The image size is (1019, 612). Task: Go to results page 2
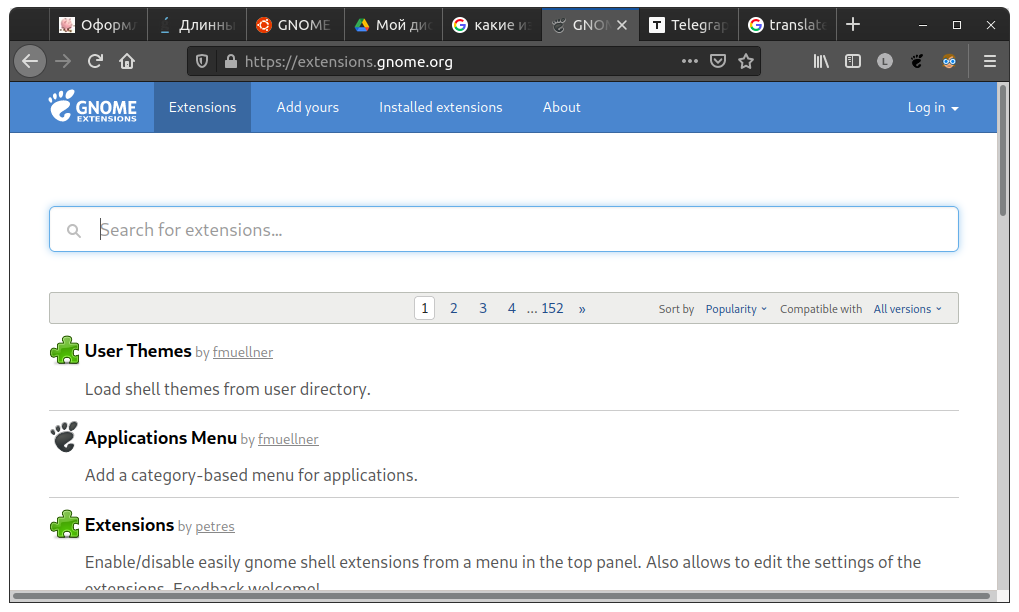point(454,308)
